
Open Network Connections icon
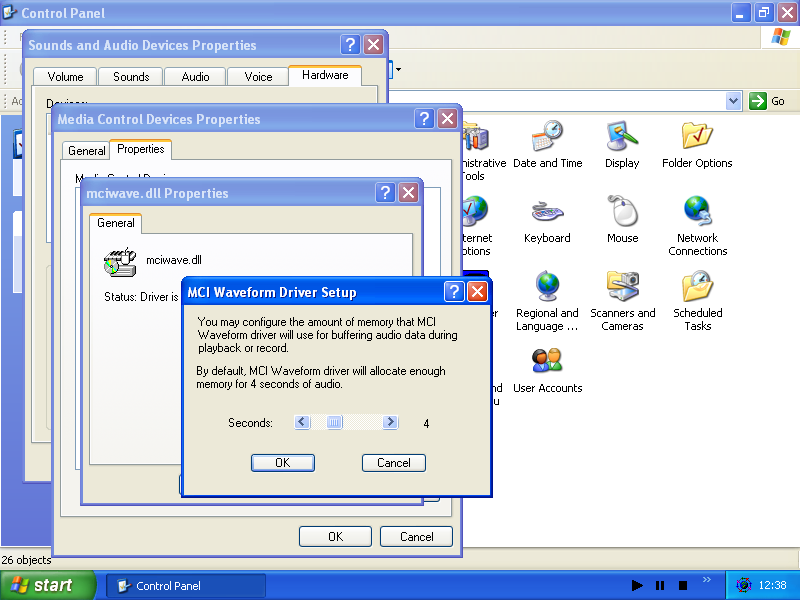(697, 212)
